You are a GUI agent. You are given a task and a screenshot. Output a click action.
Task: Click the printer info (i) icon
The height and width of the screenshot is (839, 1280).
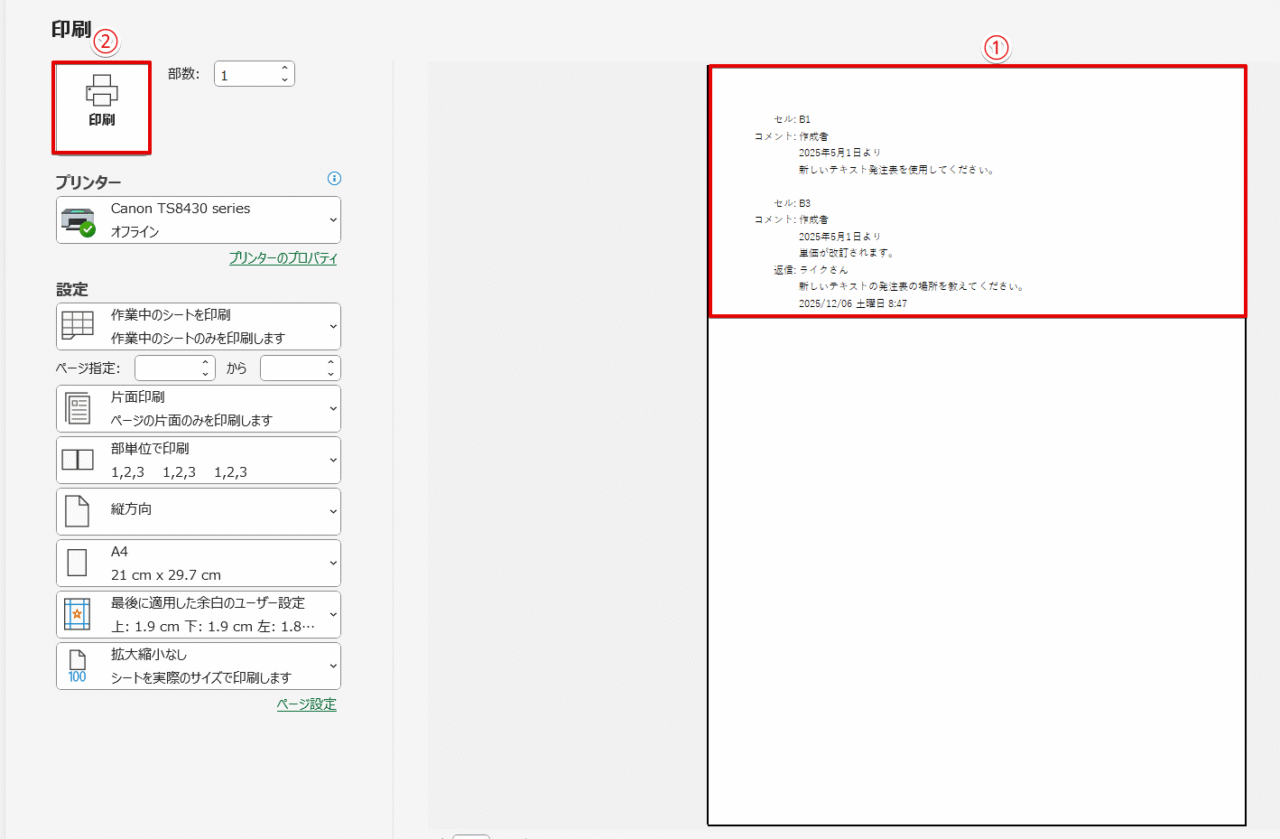[334, 178]
